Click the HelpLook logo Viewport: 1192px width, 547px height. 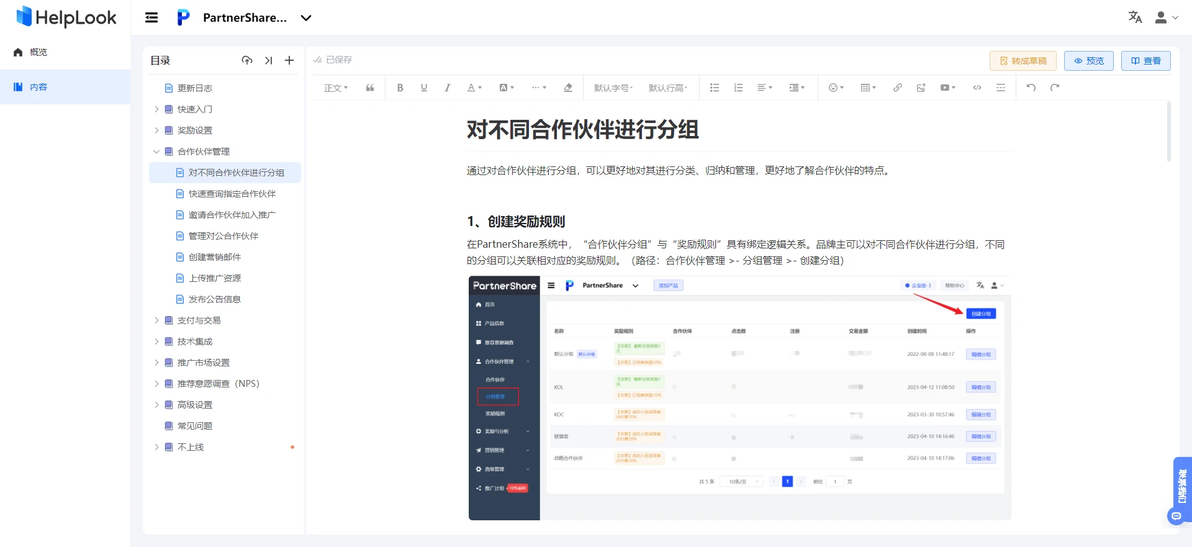point(66,17)
